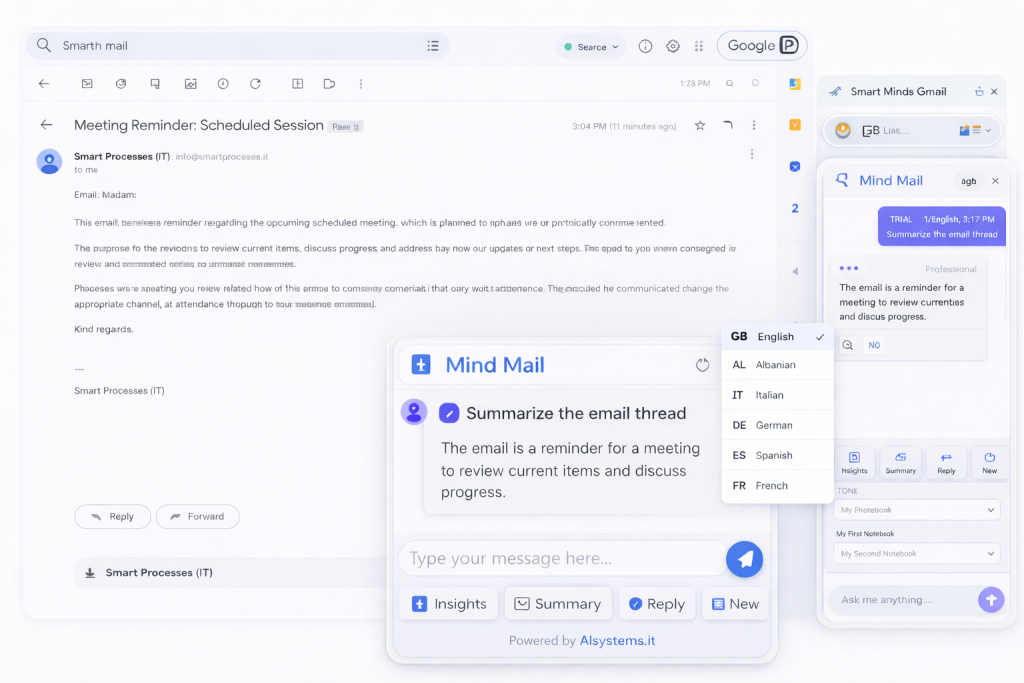Click the zoom magnifier icon under summary reply

847,345
